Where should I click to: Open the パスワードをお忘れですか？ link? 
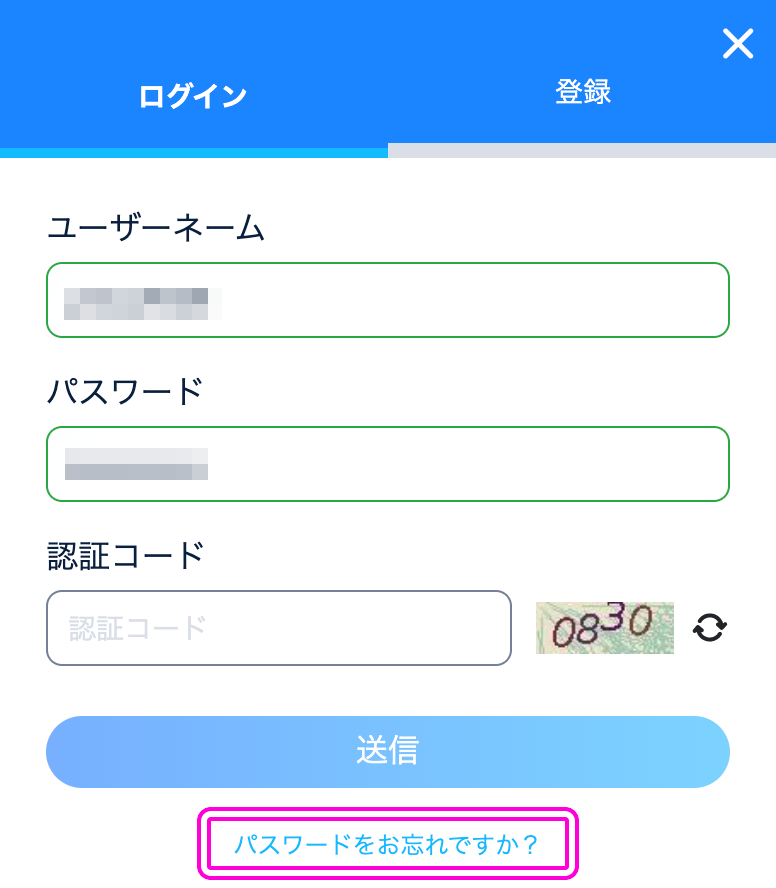[388, 844]
